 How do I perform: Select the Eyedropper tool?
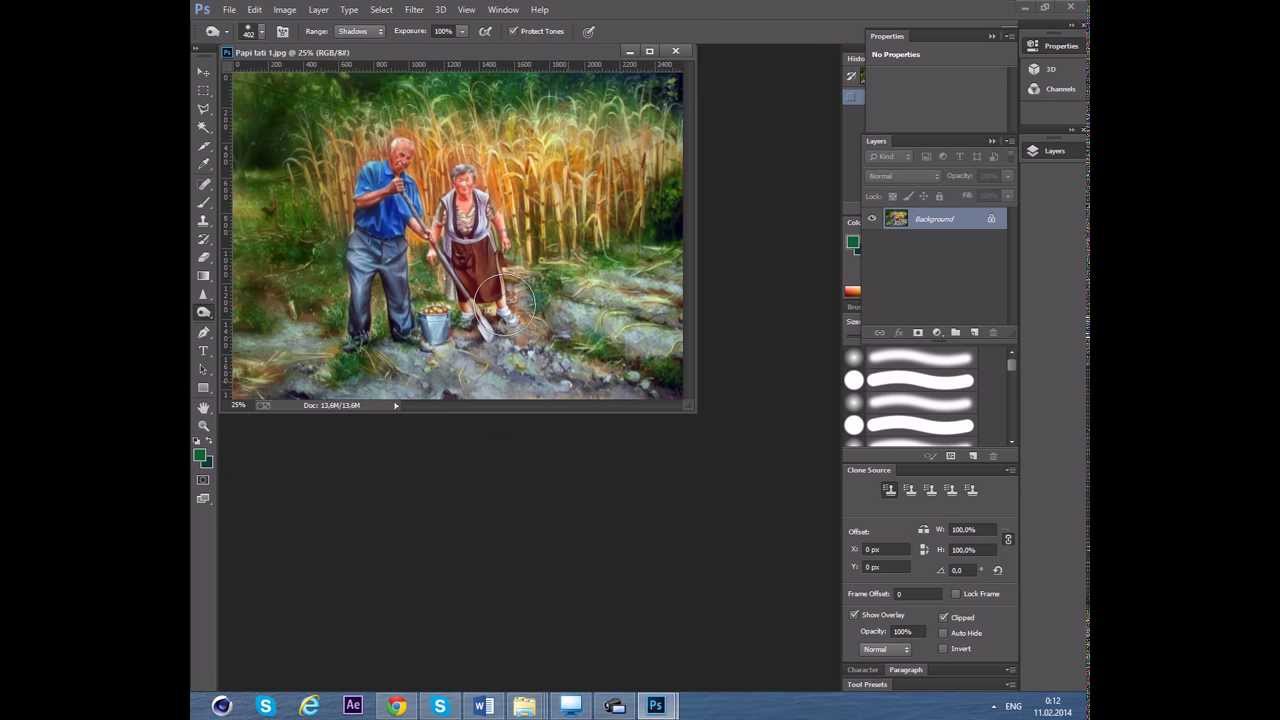(x=204, y=164)
